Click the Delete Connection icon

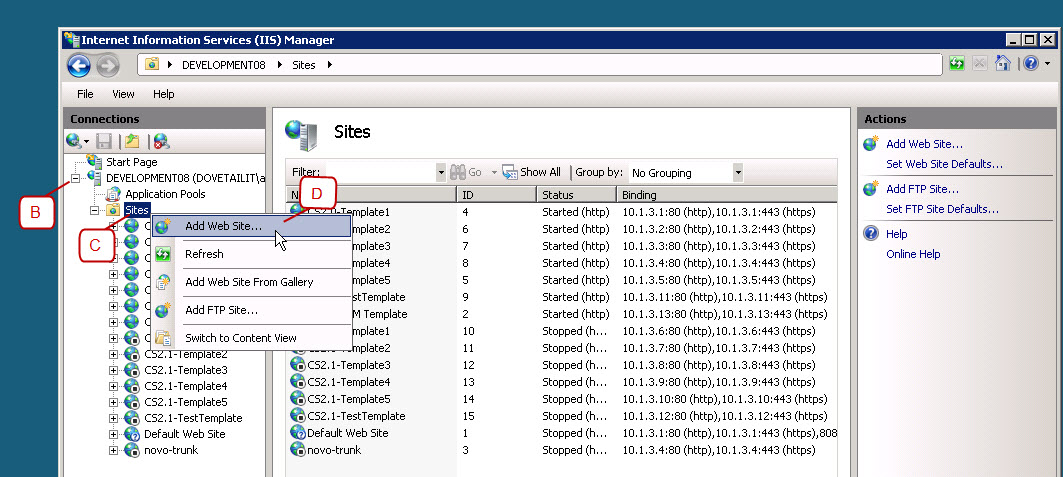(x=160, y=142)
